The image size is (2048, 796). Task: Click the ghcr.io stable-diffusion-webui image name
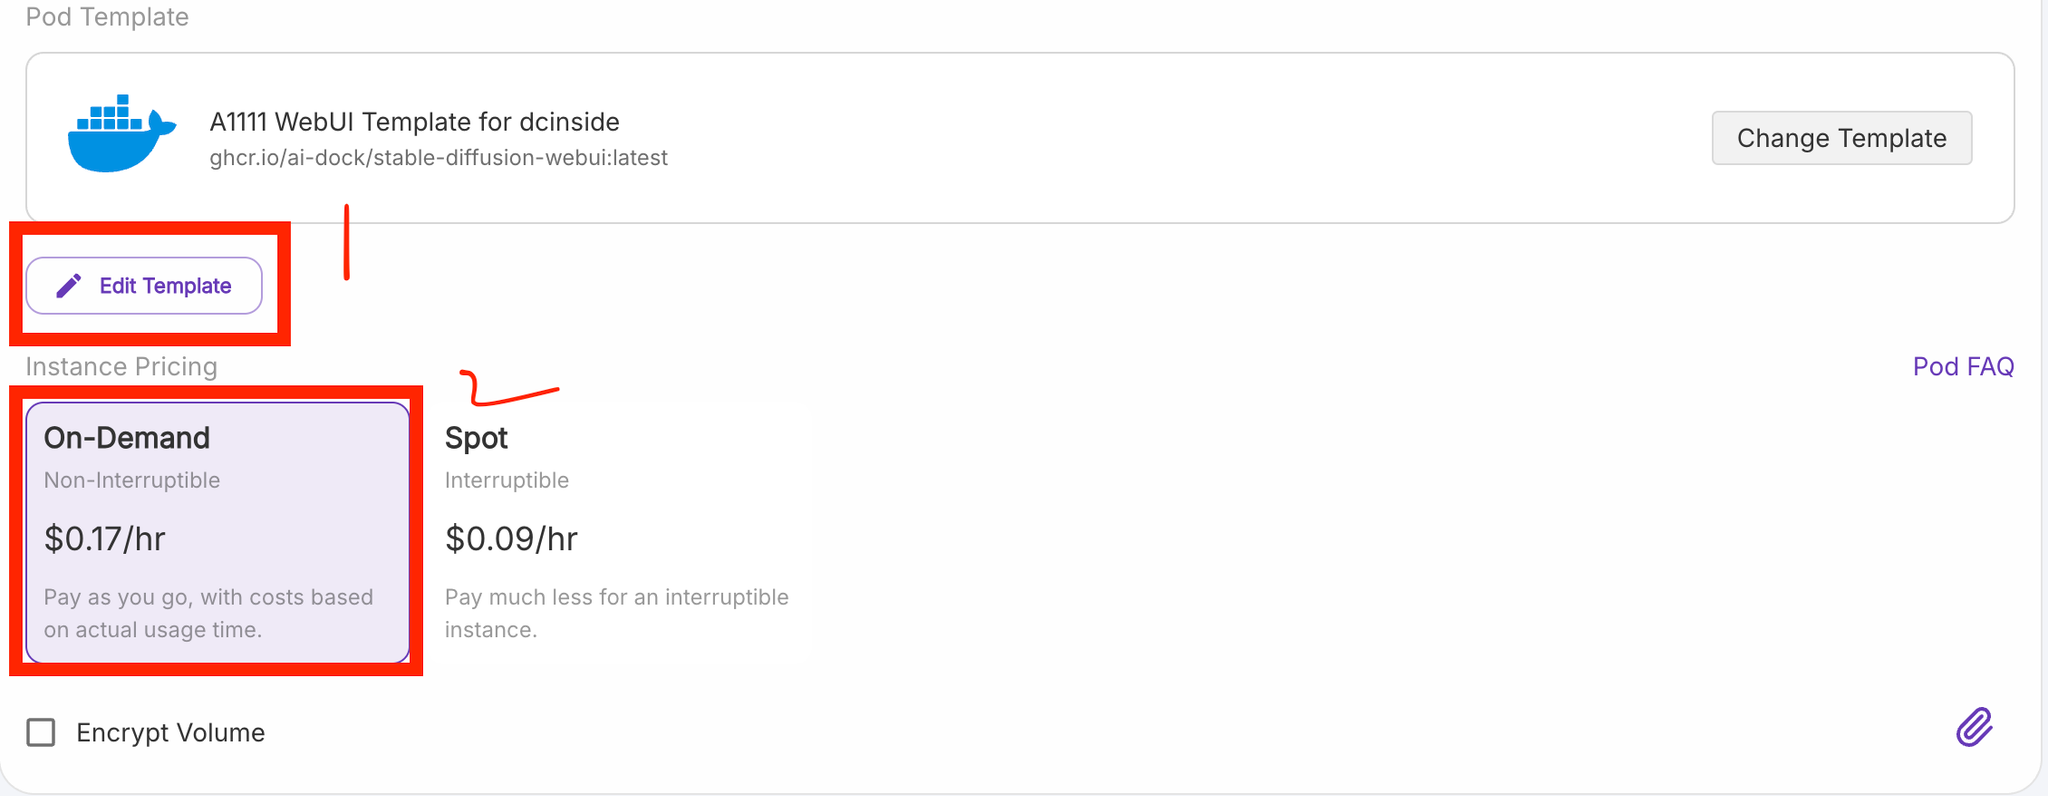tap(438, 158)
